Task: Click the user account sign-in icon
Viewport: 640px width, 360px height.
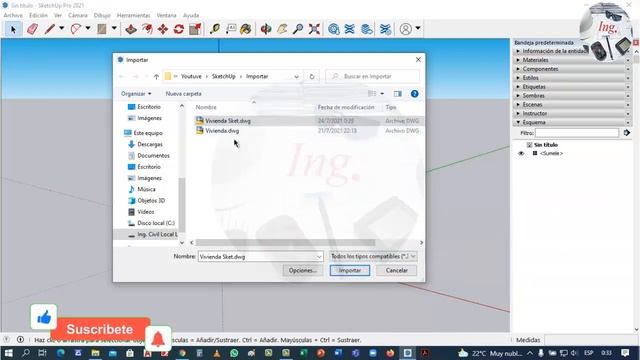Action: pyautogui.click(x=406, y=29)
